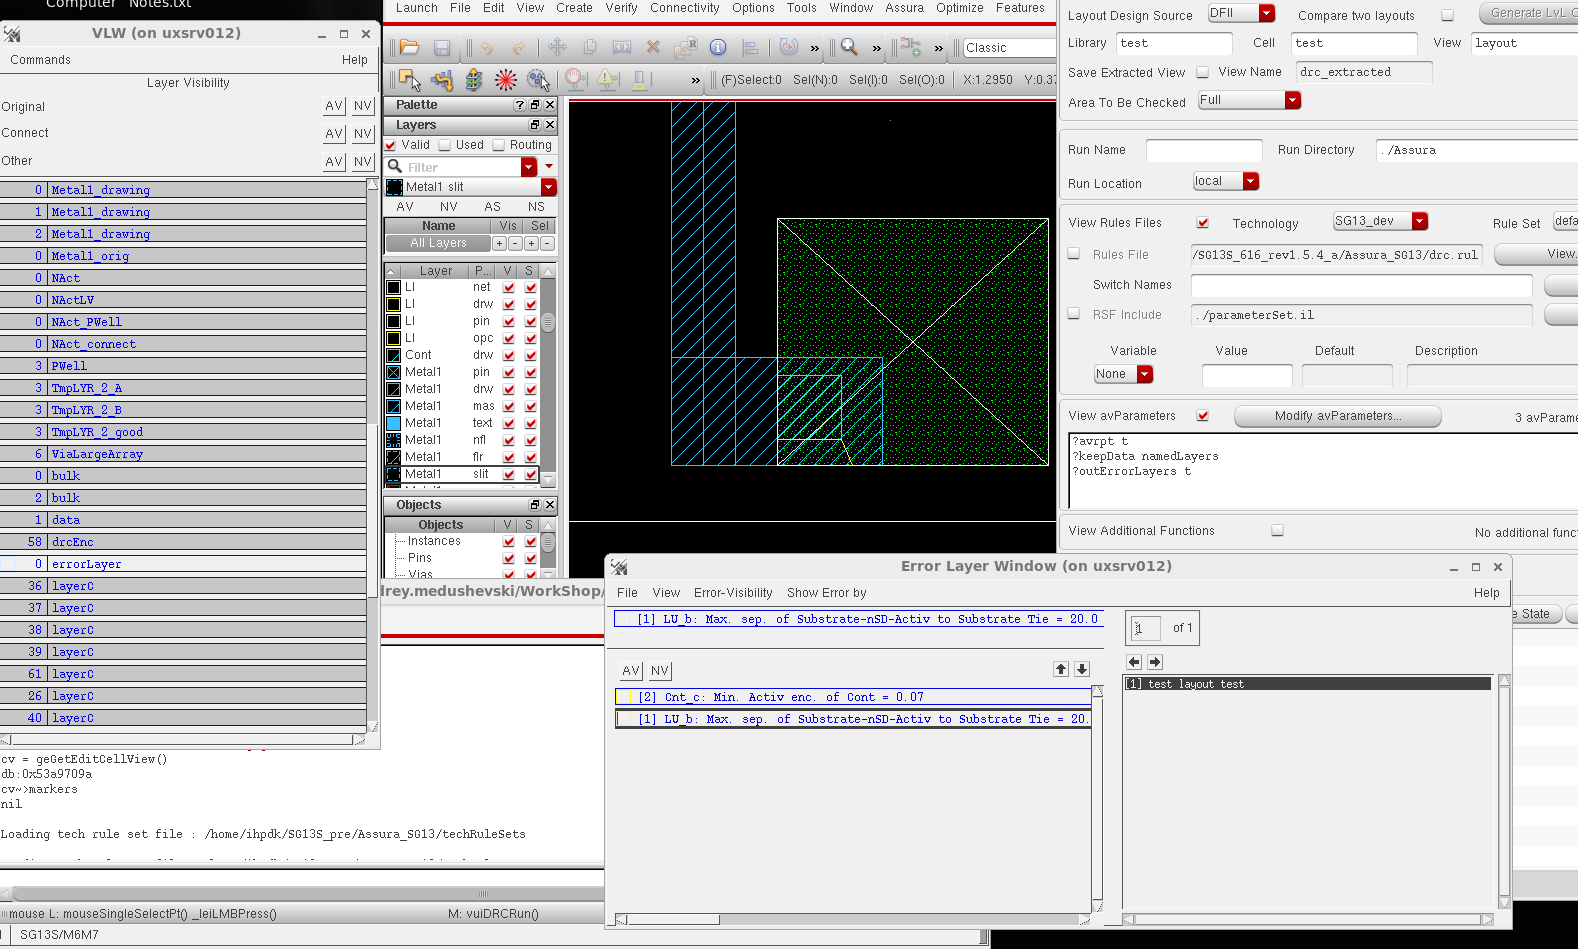Click the magnifier zoom toolbar icon
Viewport: 1578px width, 949px height.
tap(849, 47)
